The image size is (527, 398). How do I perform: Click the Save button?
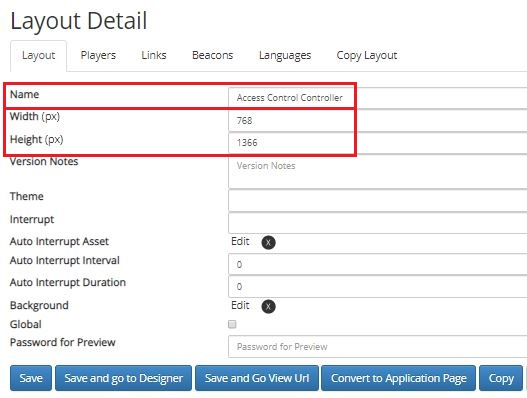pos(31,378)
